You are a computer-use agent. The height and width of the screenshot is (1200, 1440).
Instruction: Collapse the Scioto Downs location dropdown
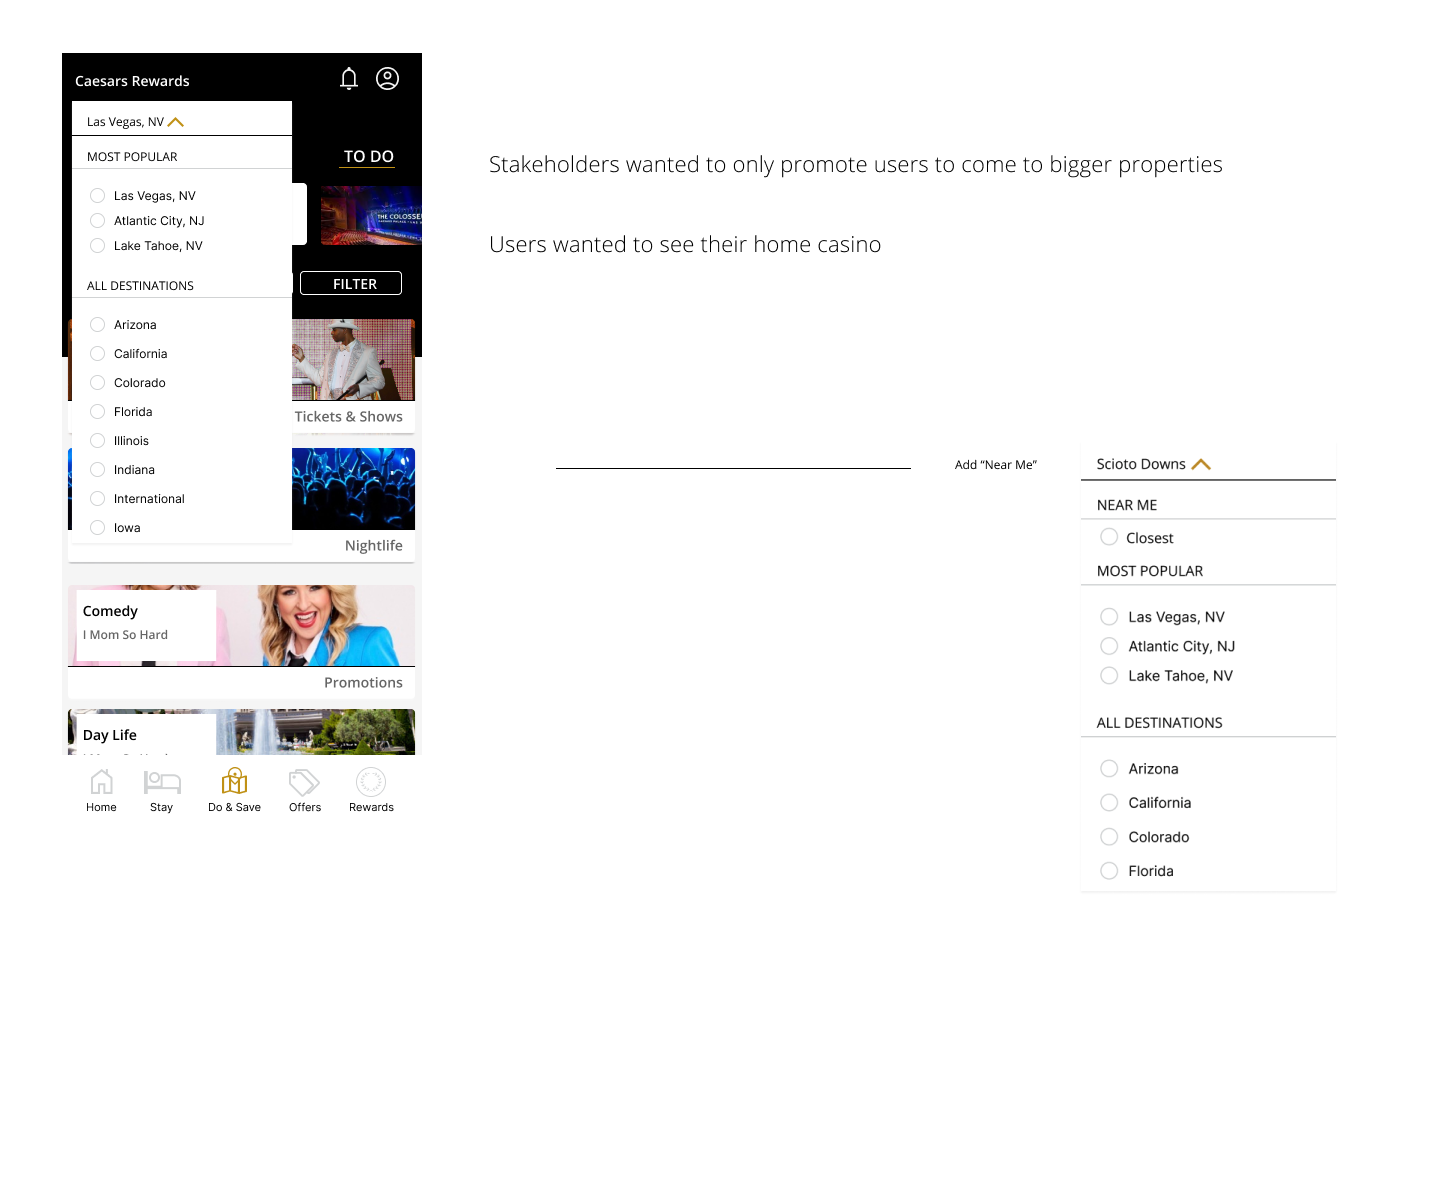pyautogui.click(x=1201, y=464)
